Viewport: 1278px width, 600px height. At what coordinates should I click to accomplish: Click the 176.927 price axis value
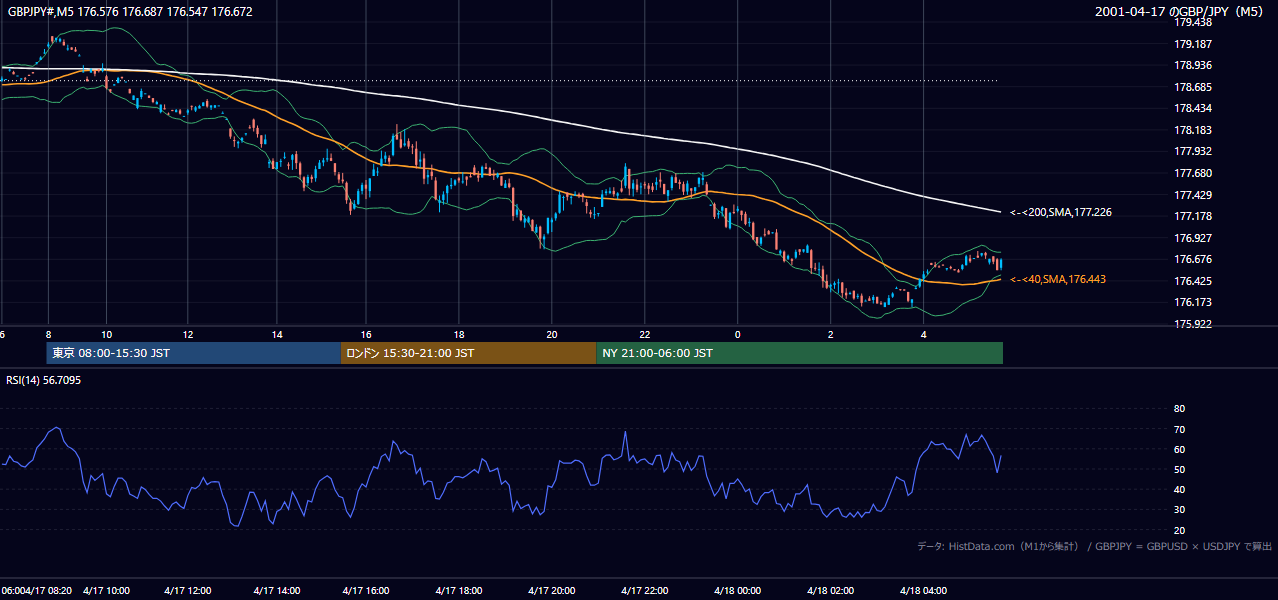click(1193, 238)
